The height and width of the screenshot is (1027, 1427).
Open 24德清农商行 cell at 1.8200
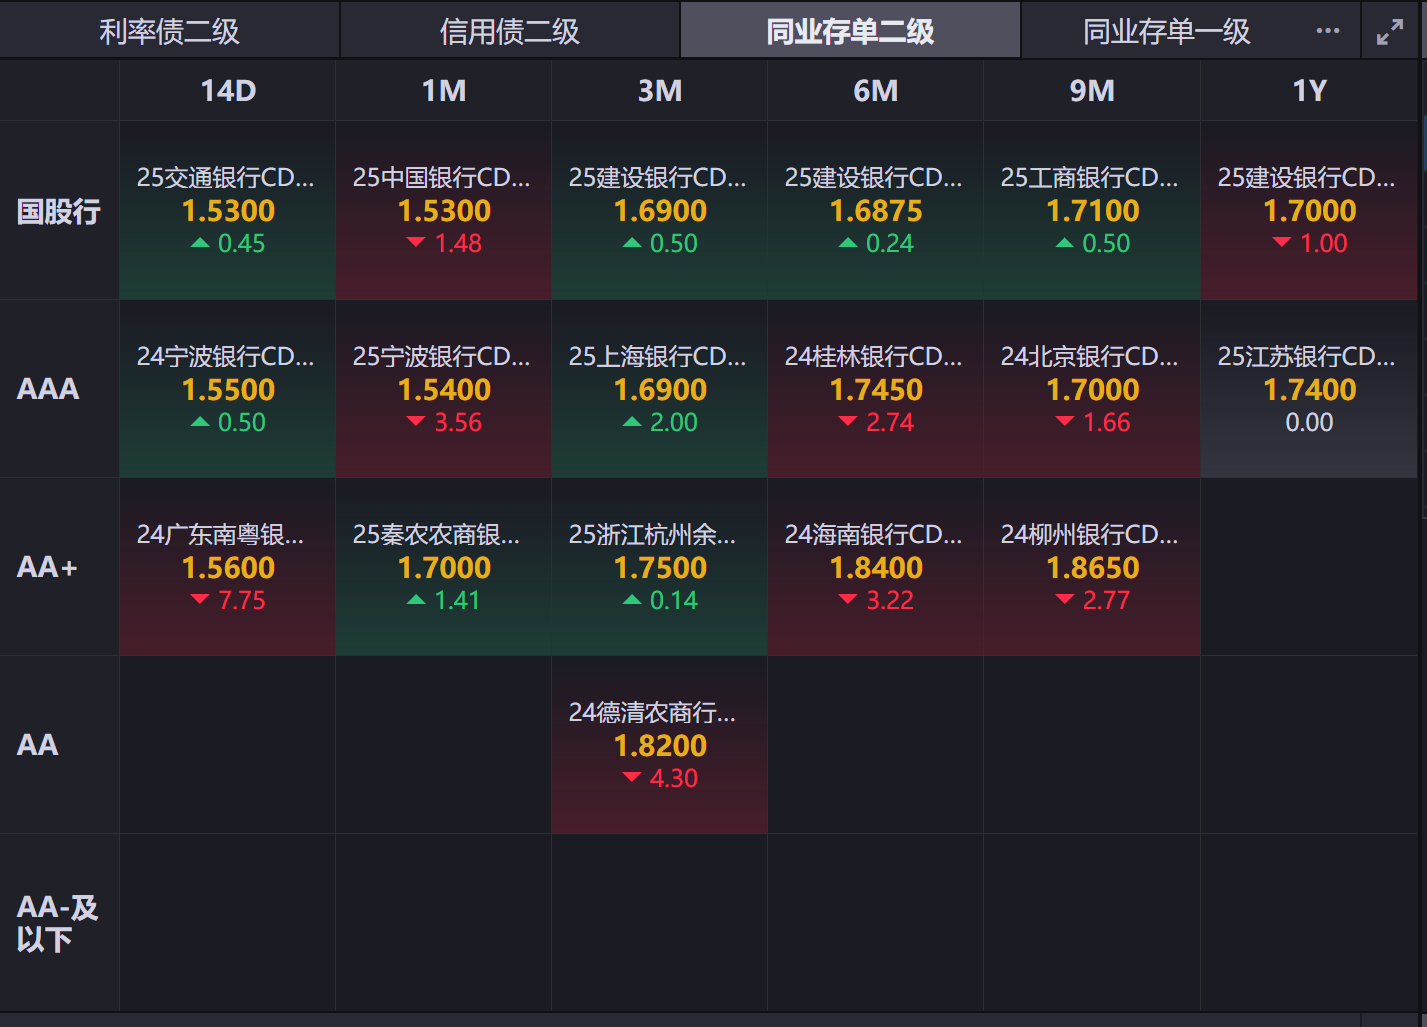click(660, 745)
